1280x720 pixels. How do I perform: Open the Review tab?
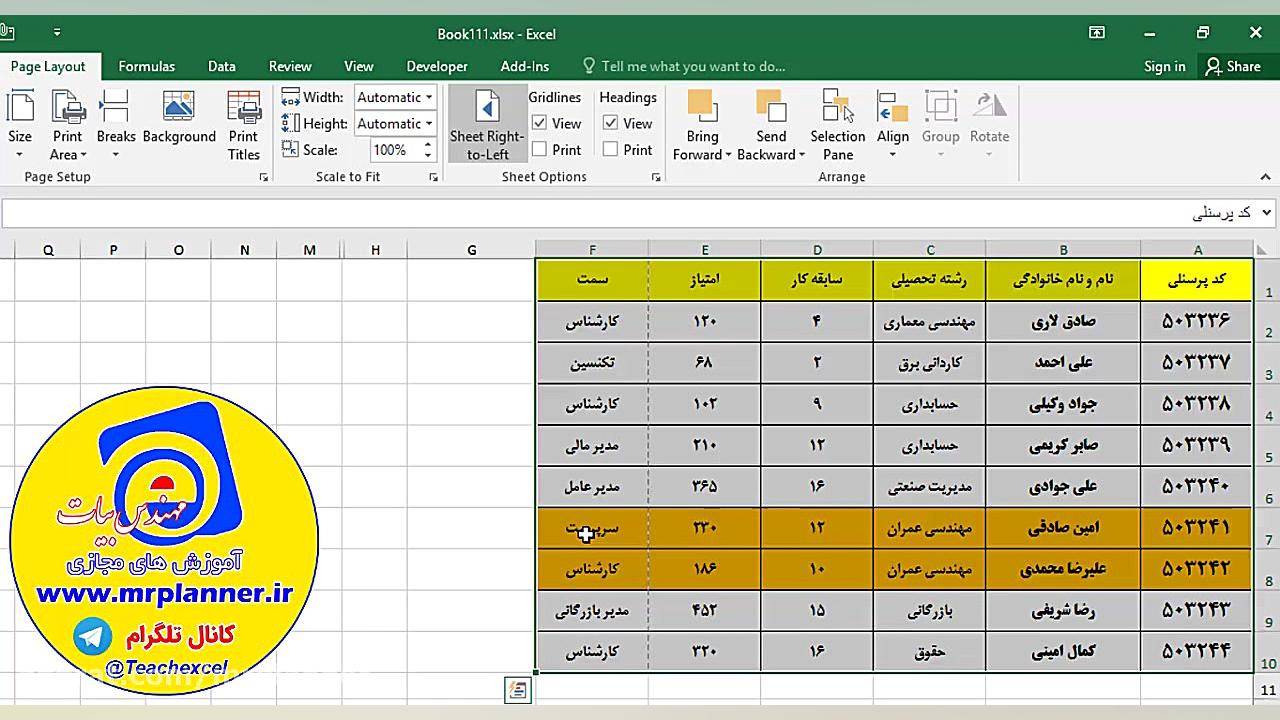[x=290, y=66]
